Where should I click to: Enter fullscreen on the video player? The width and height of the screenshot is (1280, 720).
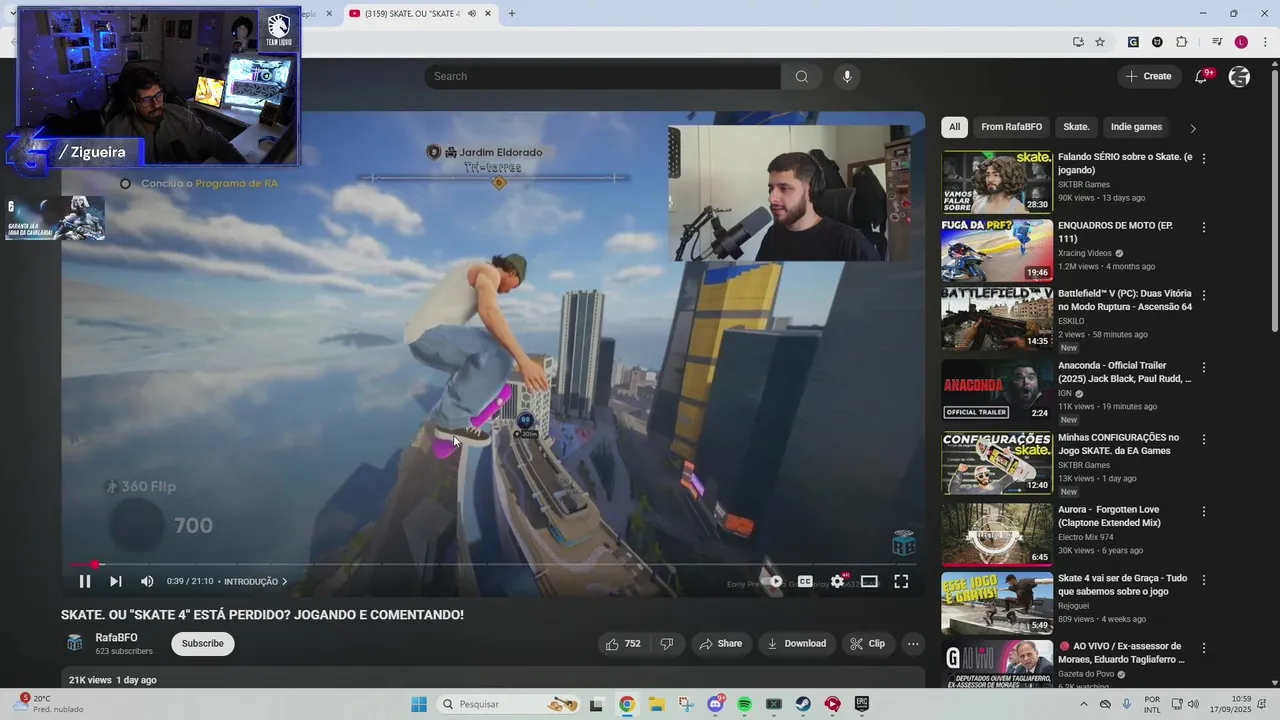coord(901,581)
